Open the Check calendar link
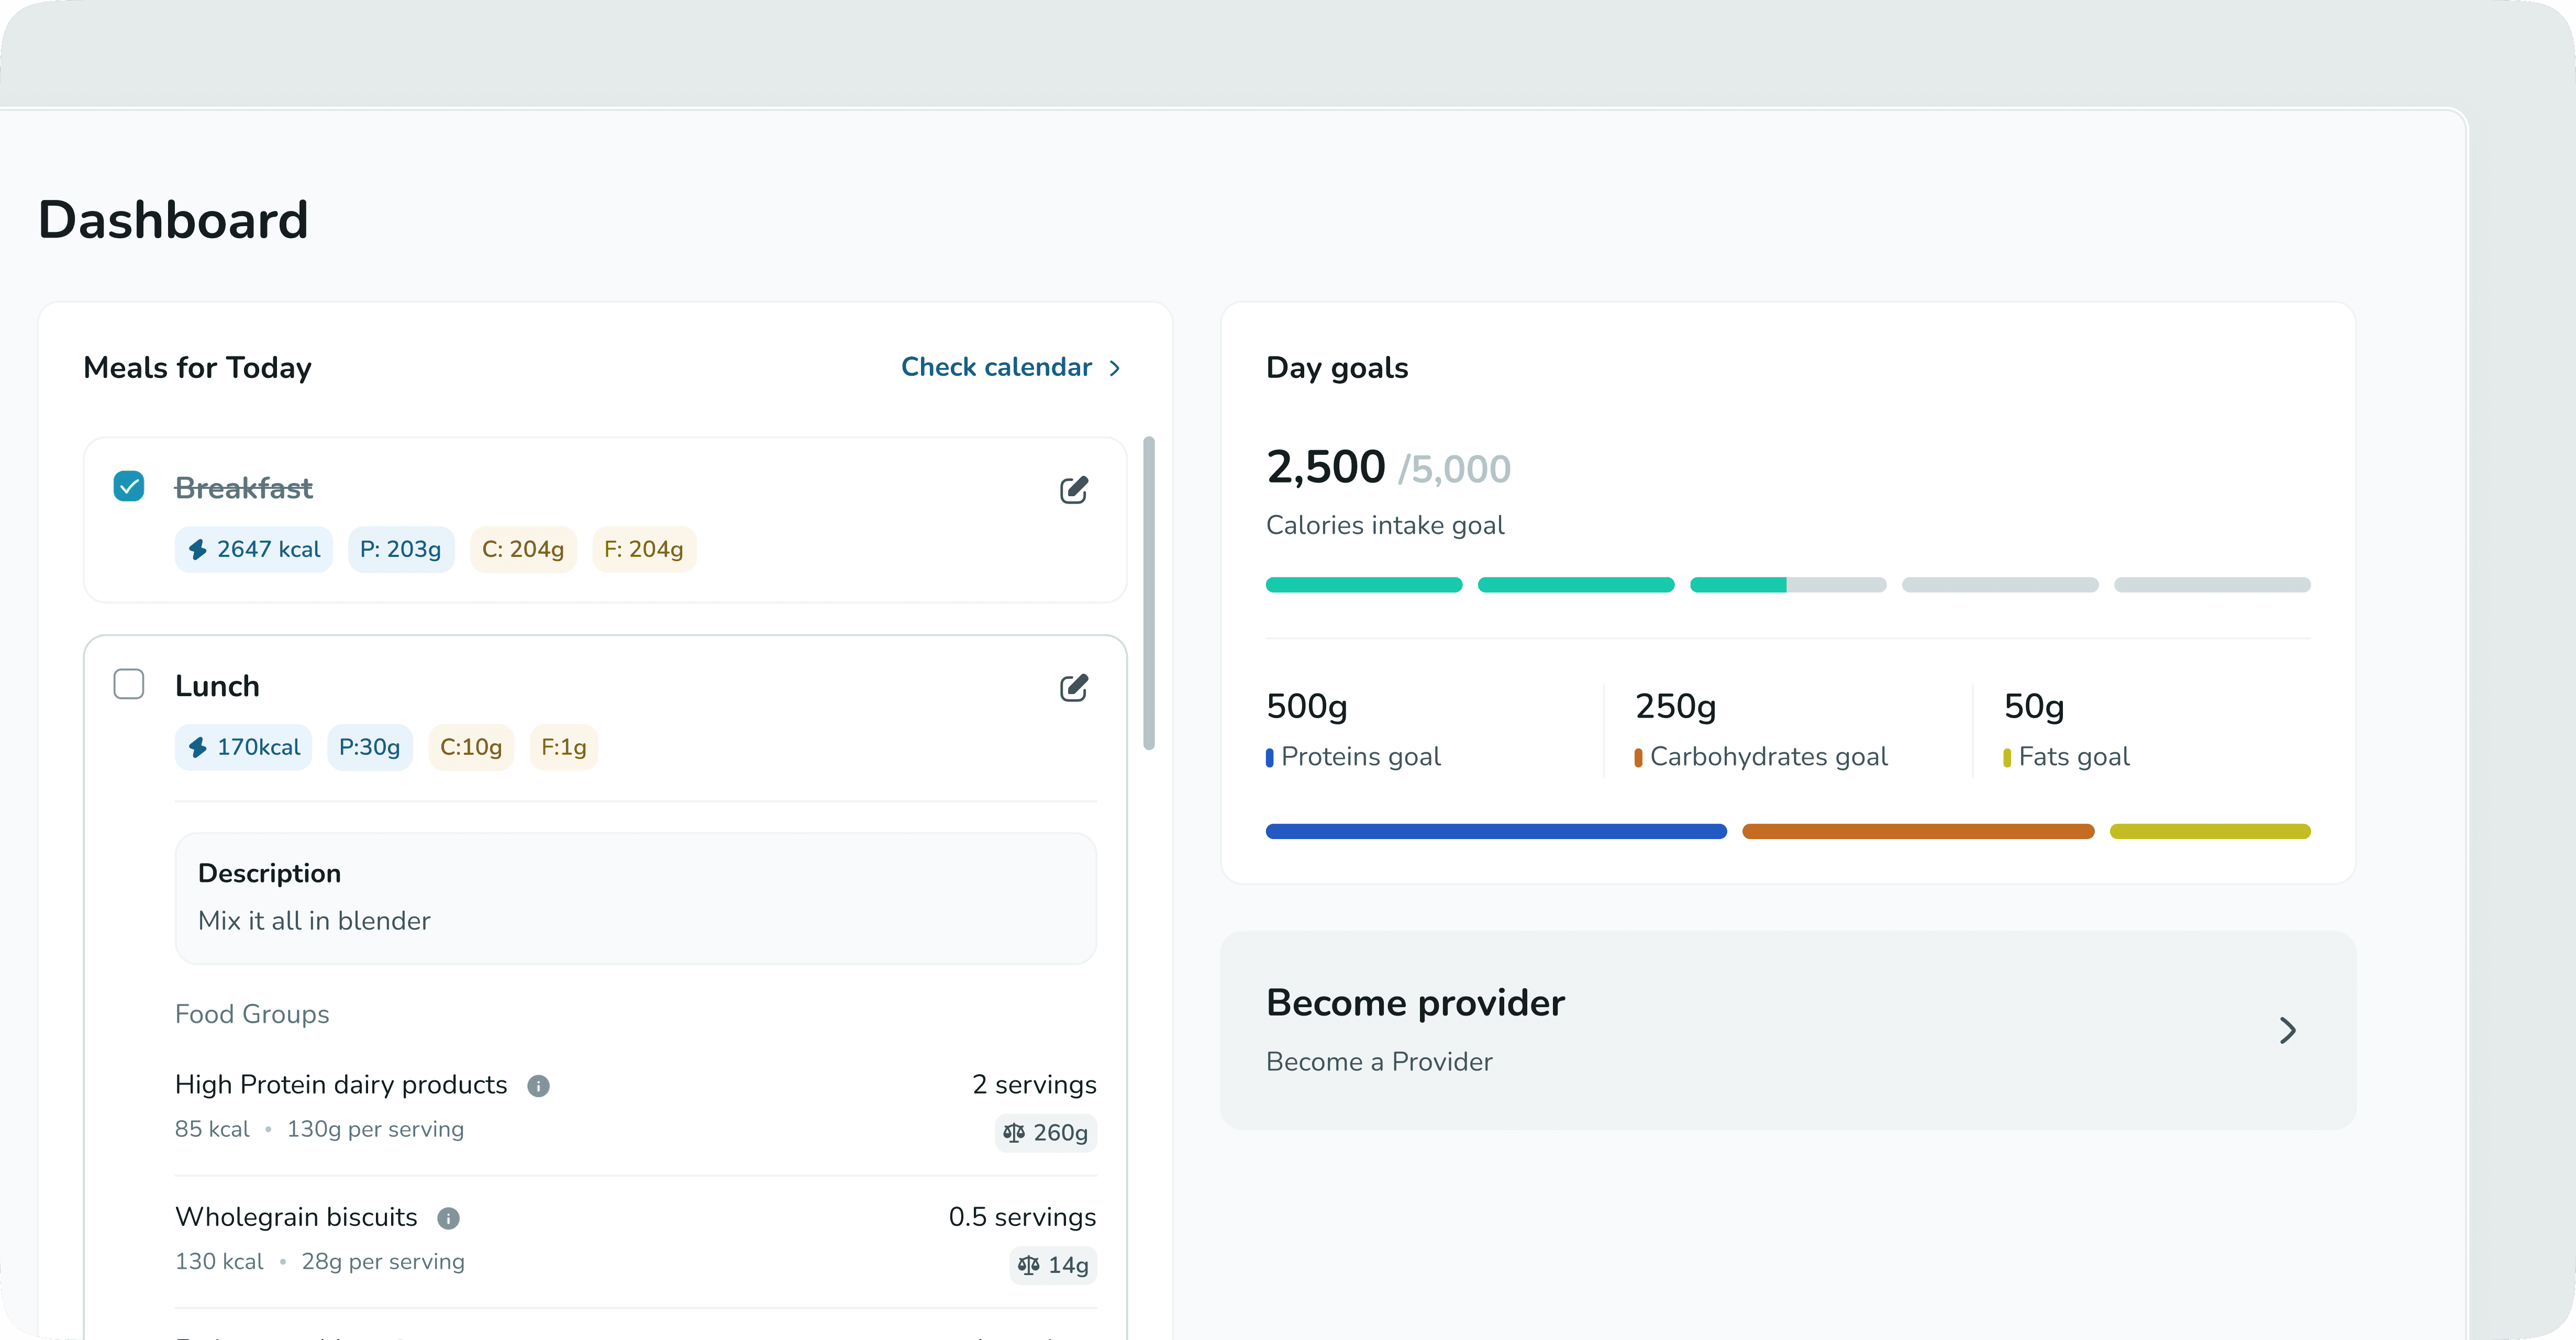The image size is (2576, 1340). tap(996, 368)
